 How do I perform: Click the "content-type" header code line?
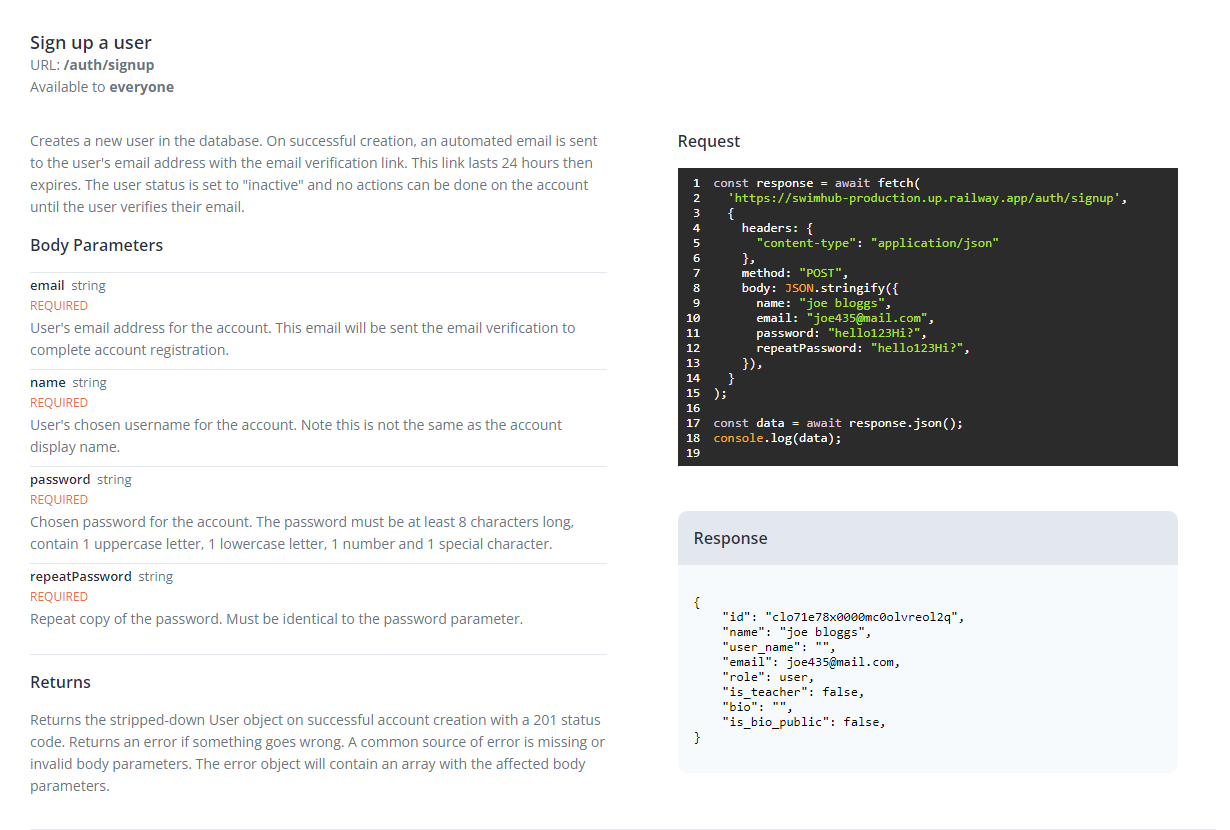[877, 243]
